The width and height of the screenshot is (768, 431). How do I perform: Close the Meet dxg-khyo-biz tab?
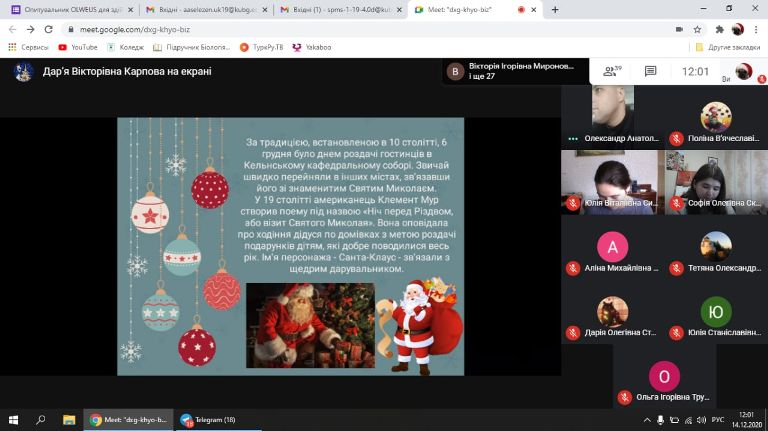(x=533, y=9)
